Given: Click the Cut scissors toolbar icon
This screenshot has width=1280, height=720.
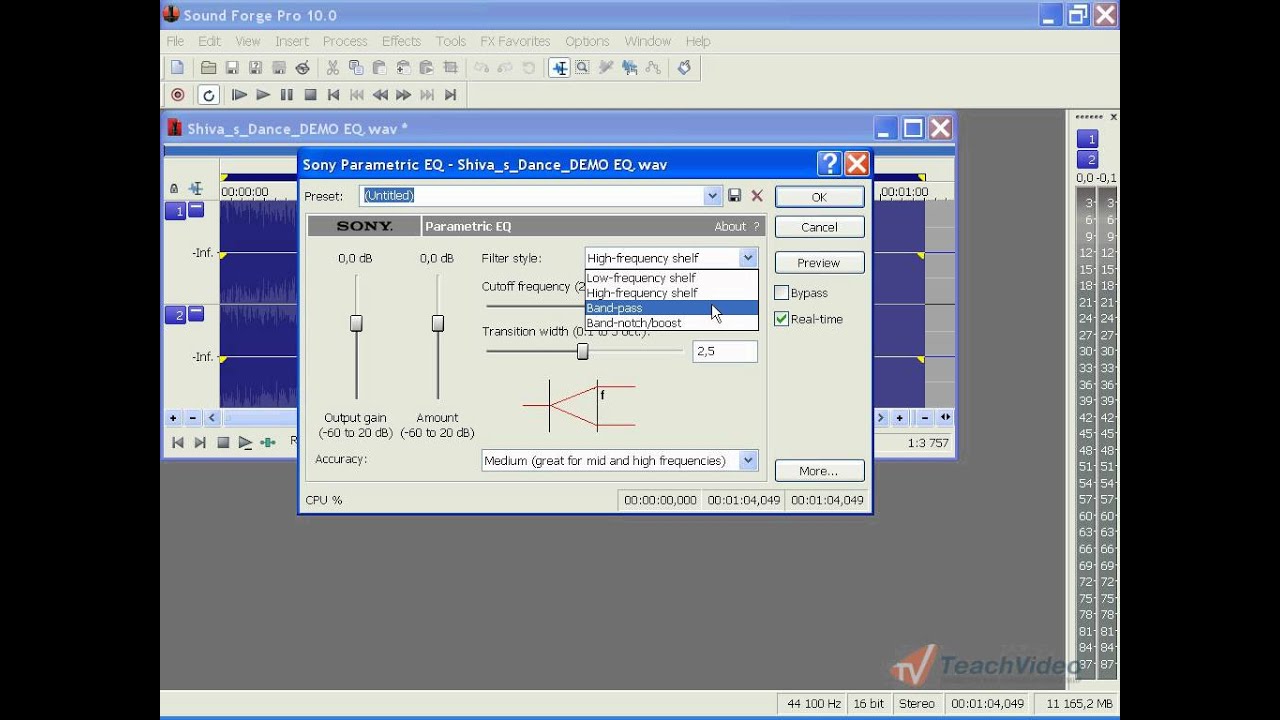Looking at the screenshot, I should (x=332, y=68).
